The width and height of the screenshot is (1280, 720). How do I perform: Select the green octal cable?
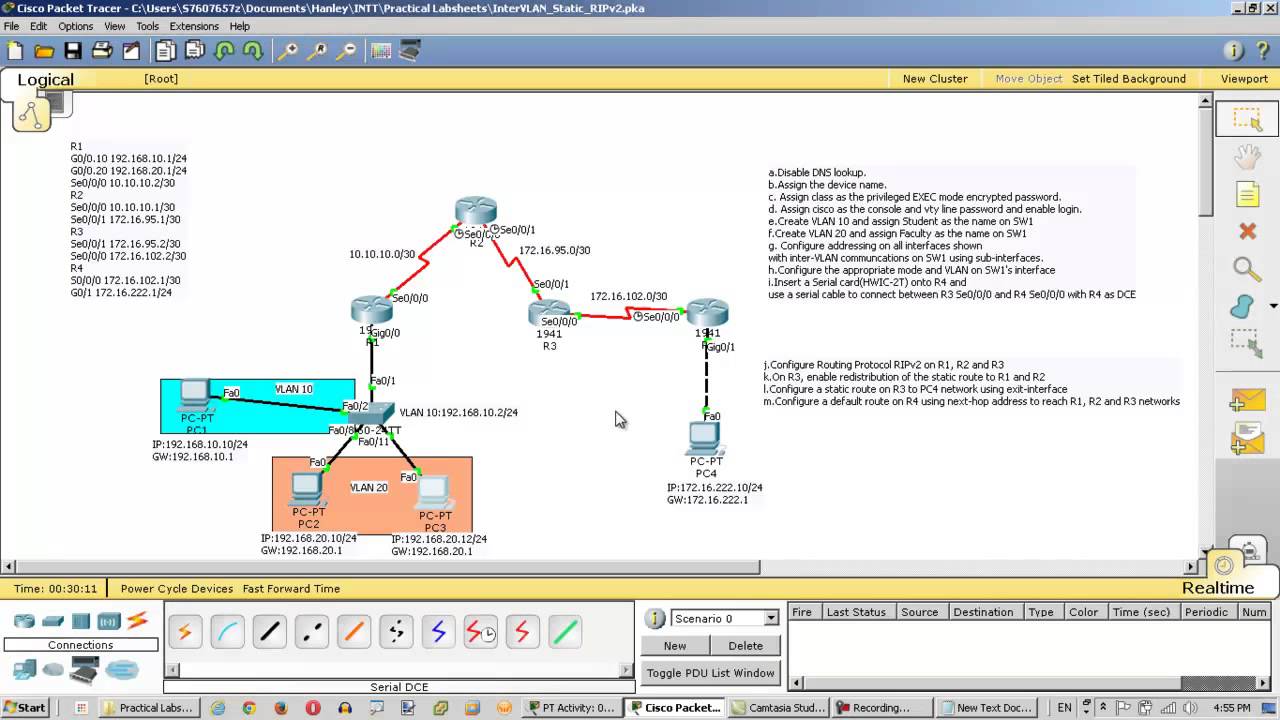564,631
